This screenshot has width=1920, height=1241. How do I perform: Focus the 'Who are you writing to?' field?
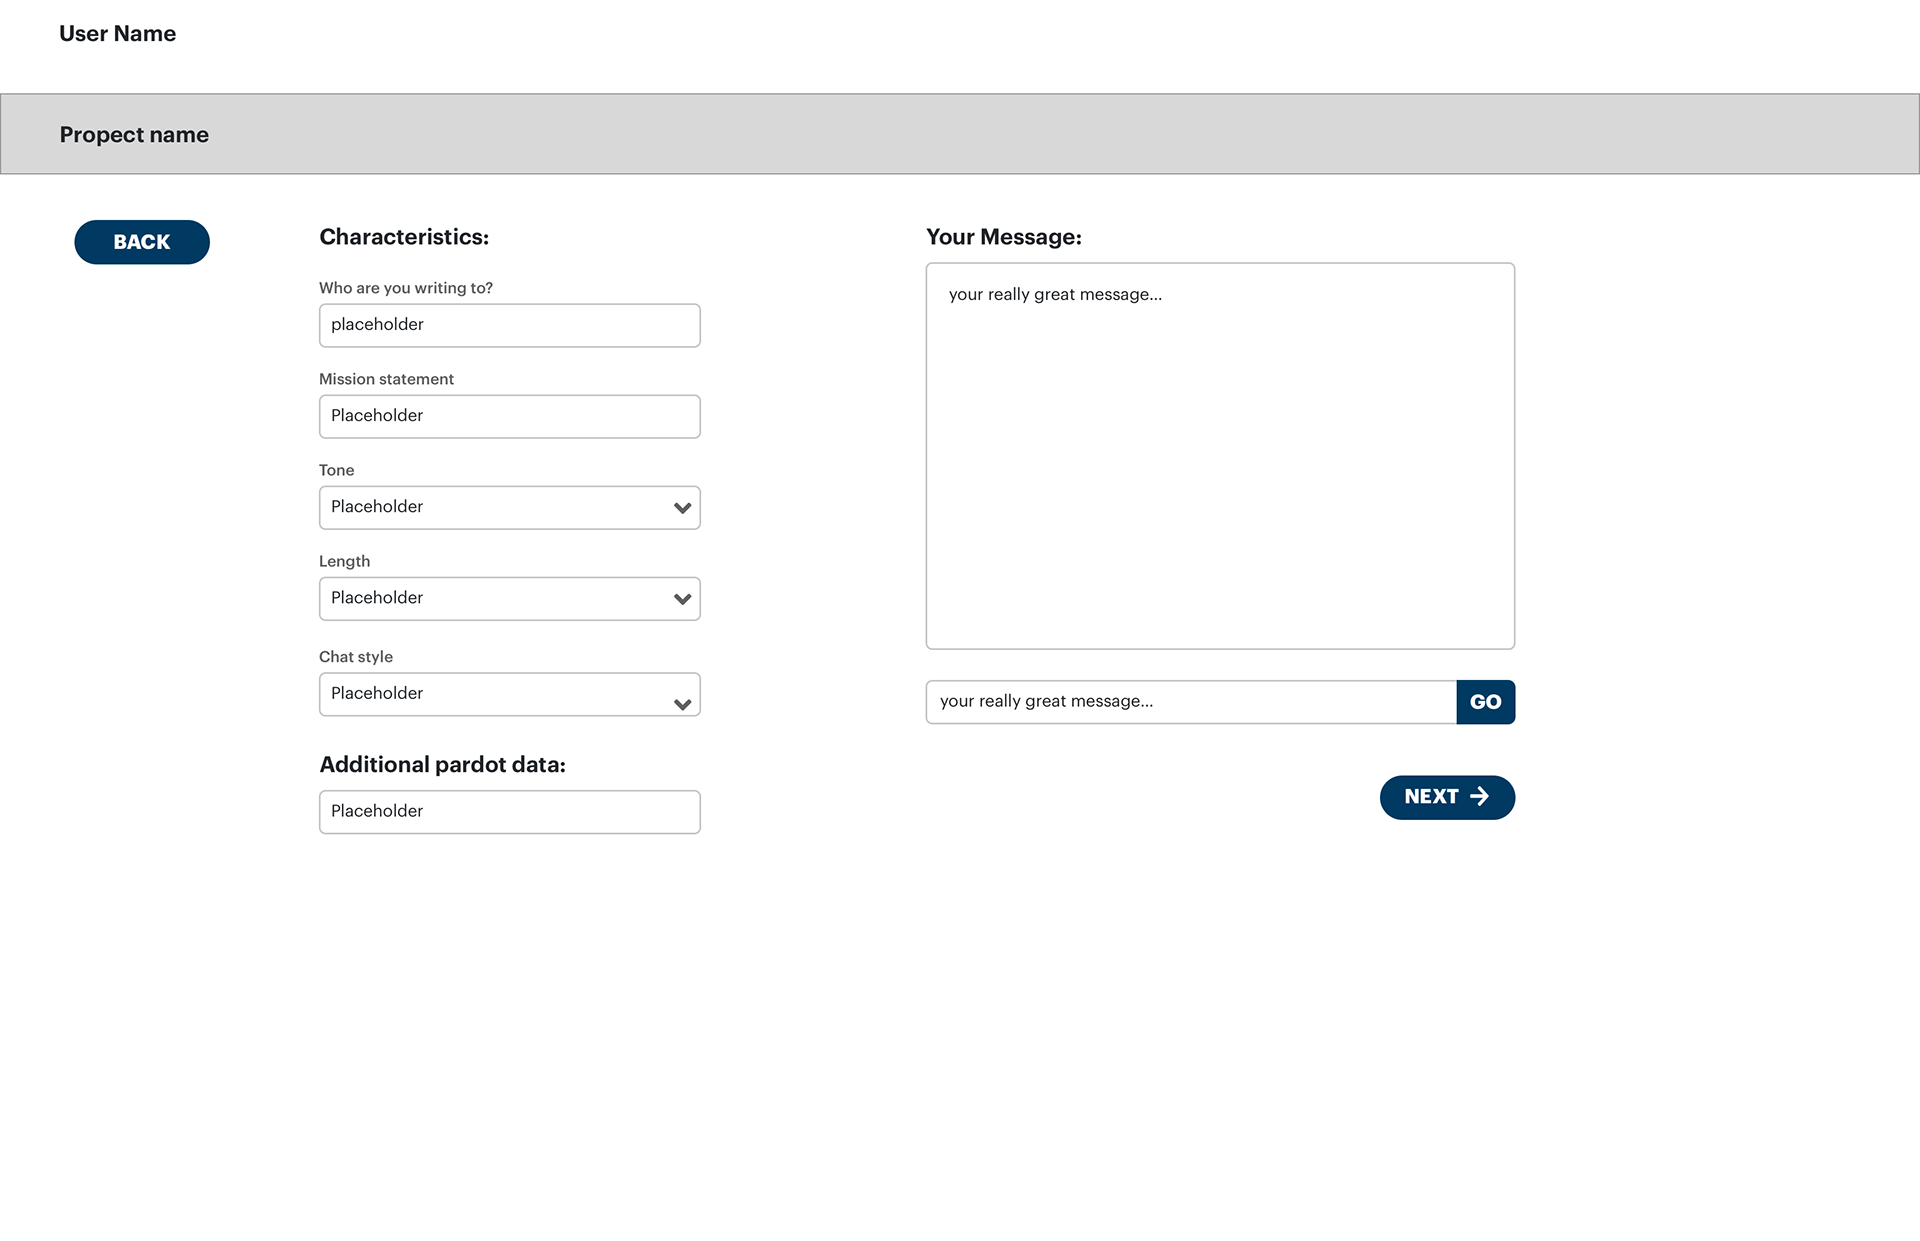pyautogui.click(x=510, y=325)
